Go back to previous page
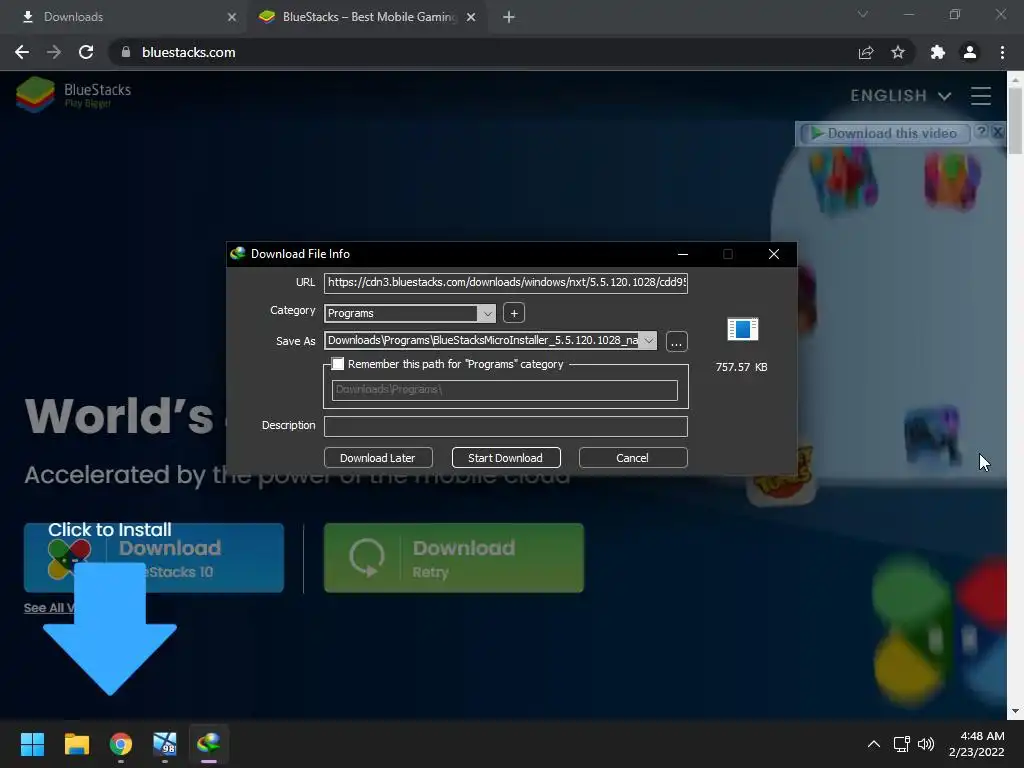The image size is (1024, 768). pos(22,52)
